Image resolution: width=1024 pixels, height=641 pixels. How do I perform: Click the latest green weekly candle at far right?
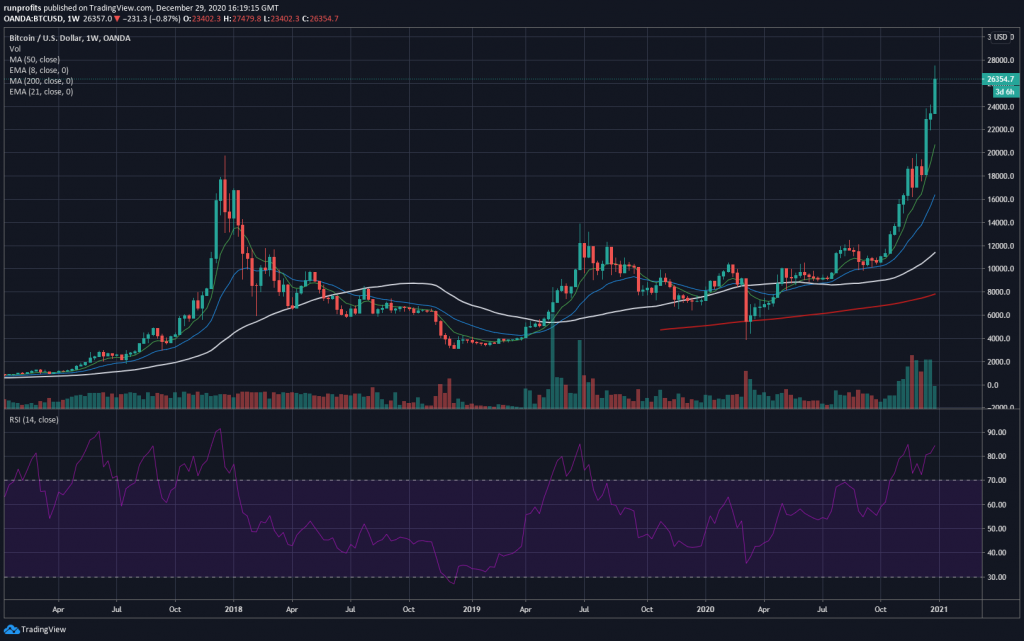pos(935,95)
